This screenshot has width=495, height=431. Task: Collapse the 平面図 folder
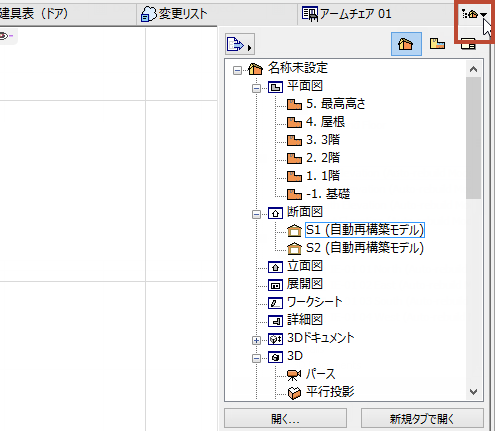[x=256, y=88]
